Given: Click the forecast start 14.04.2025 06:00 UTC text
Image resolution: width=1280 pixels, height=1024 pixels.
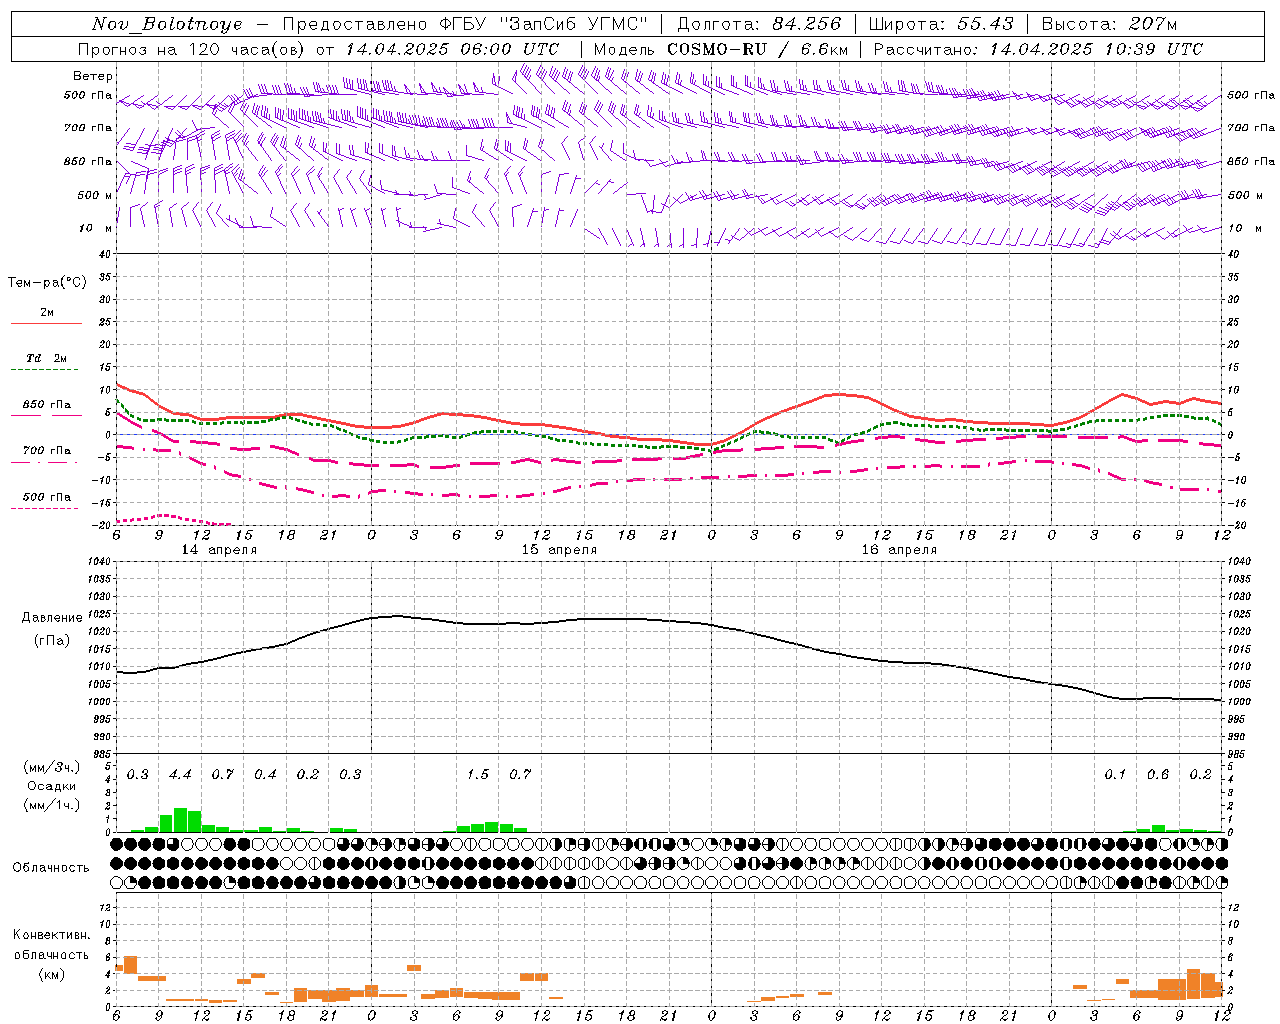Looking at the screenshot, I should tap(452, 49).
